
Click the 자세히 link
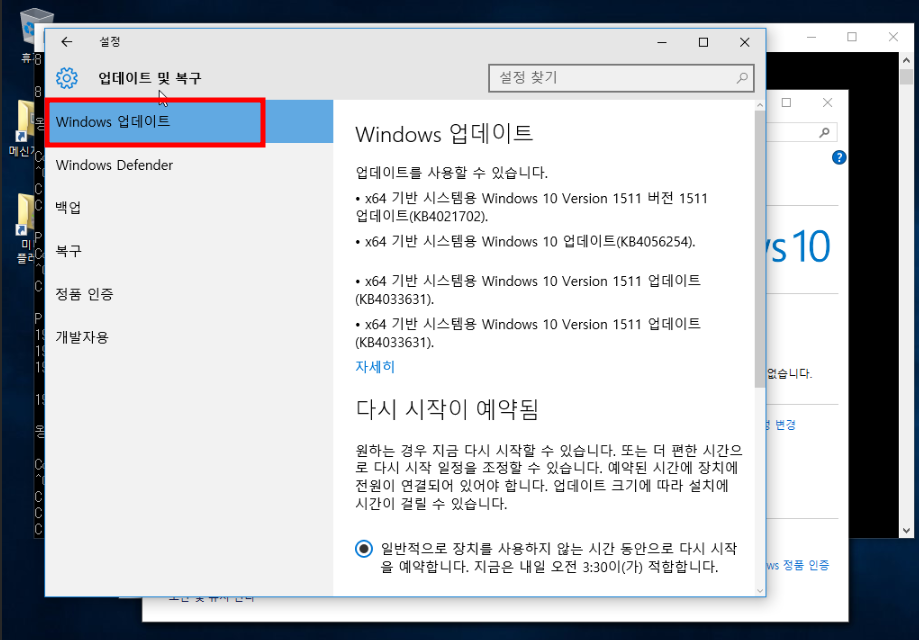coord(375,367)
